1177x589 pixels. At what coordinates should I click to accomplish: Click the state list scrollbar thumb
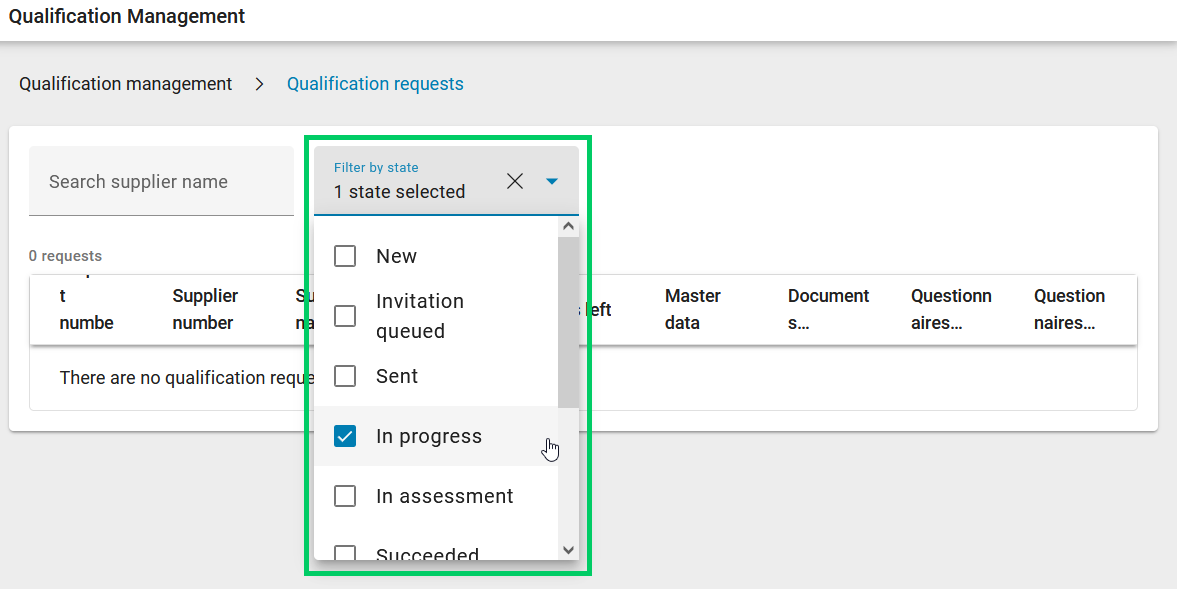pyautogui.click(x=568, y=320)
